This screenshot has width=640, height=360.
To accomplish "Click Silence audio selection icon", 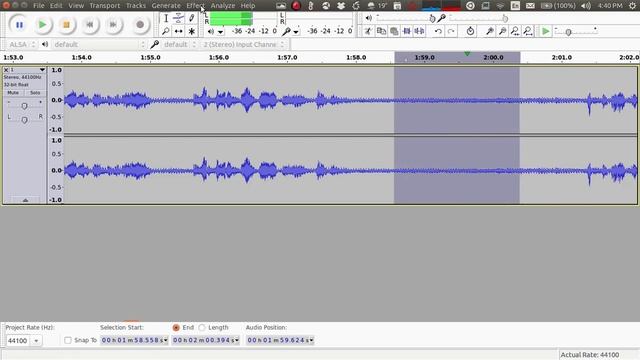I will [419, 31].
